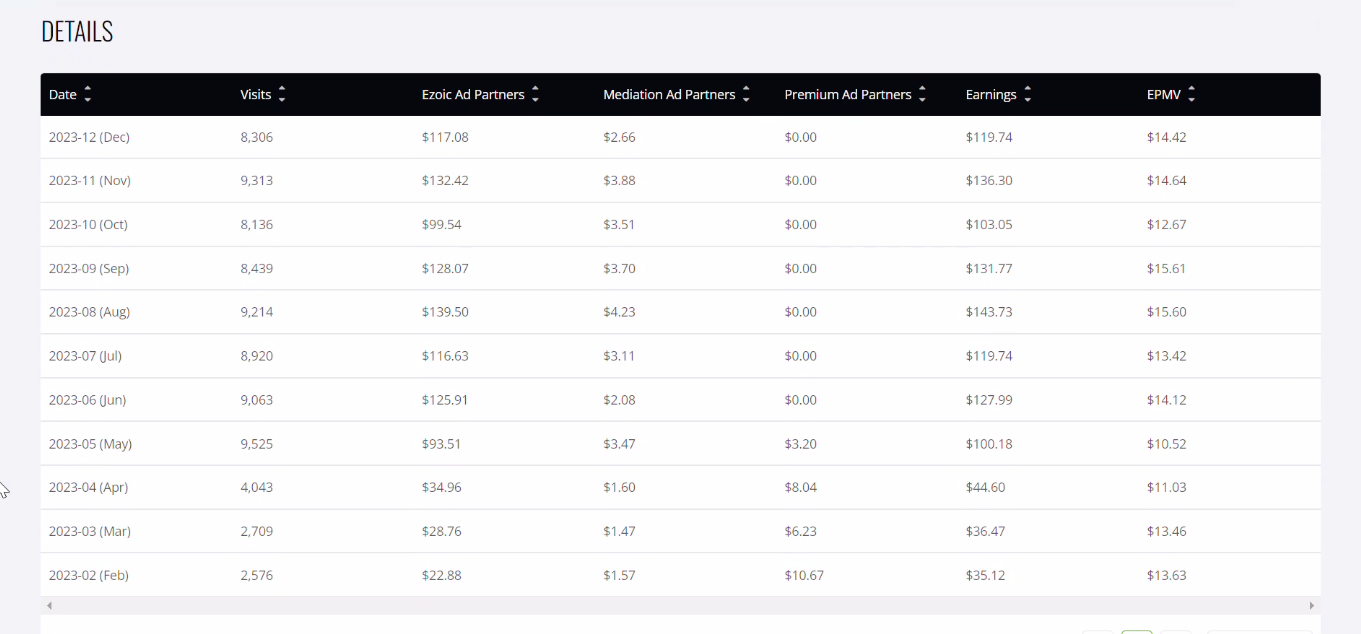
Task: Click the 9,525 visits value
Action: click(x=257, y=444)
